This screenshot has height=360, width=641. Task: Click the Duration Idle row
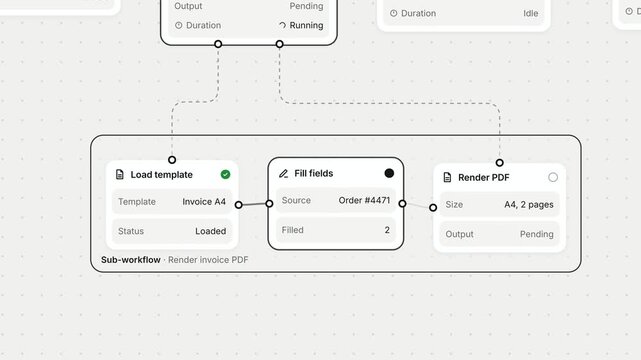pos(464,13)
